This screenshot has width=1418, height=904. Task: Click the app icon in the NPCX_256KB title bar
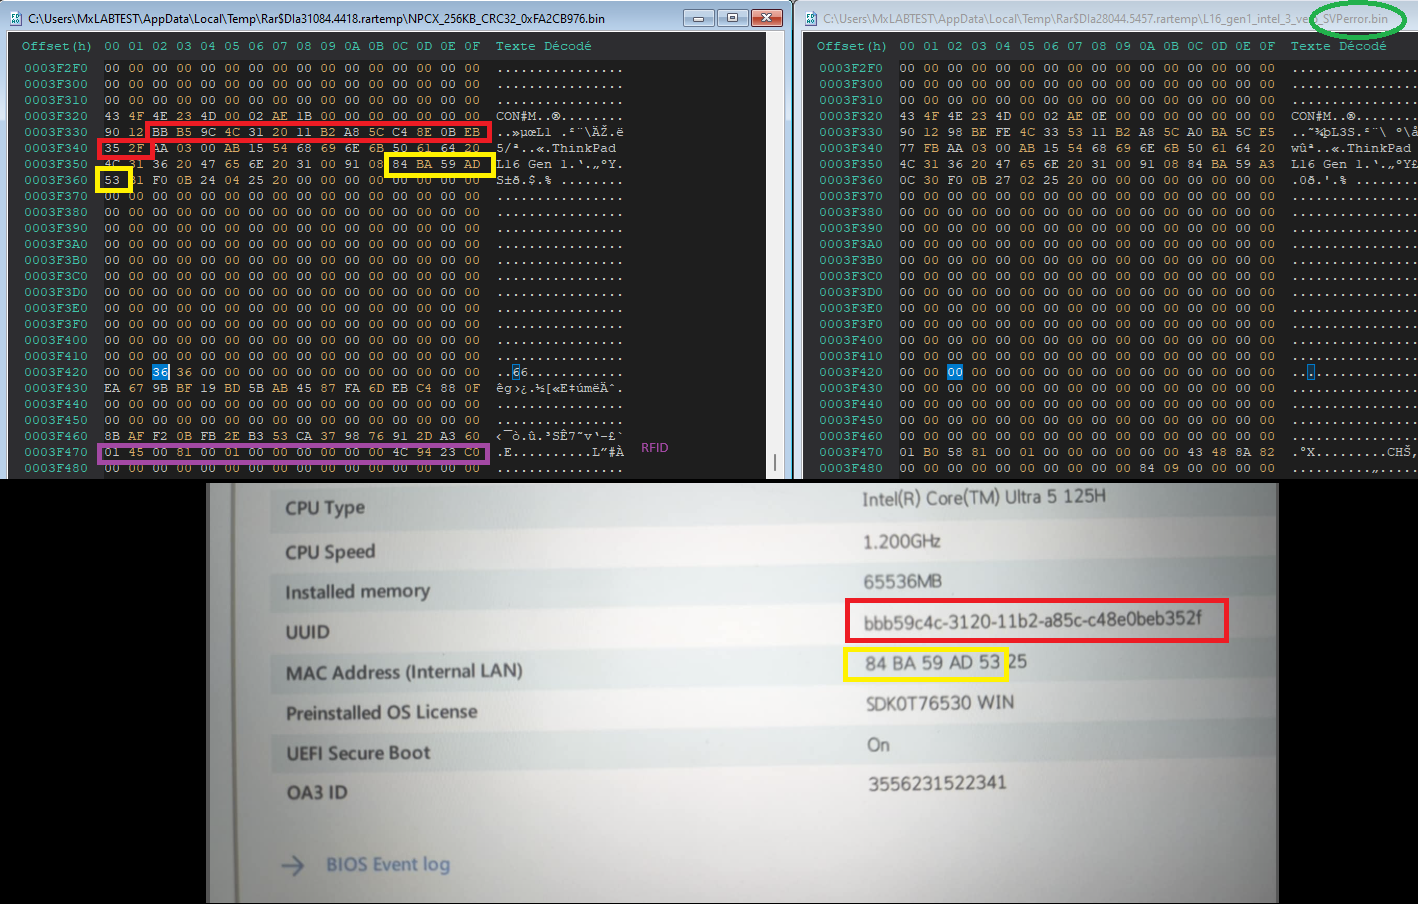coord(15,18)
